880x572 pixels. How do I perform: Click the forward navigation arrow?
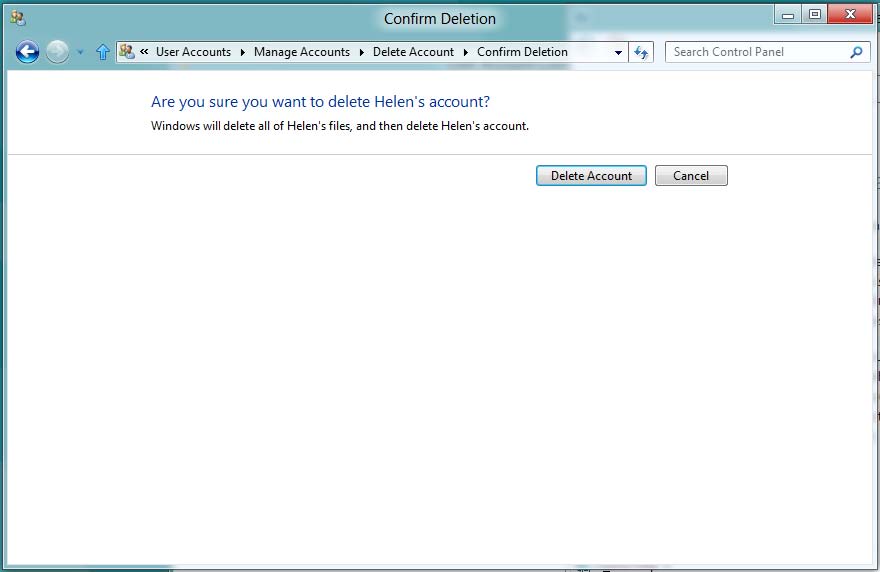point(58,52)
